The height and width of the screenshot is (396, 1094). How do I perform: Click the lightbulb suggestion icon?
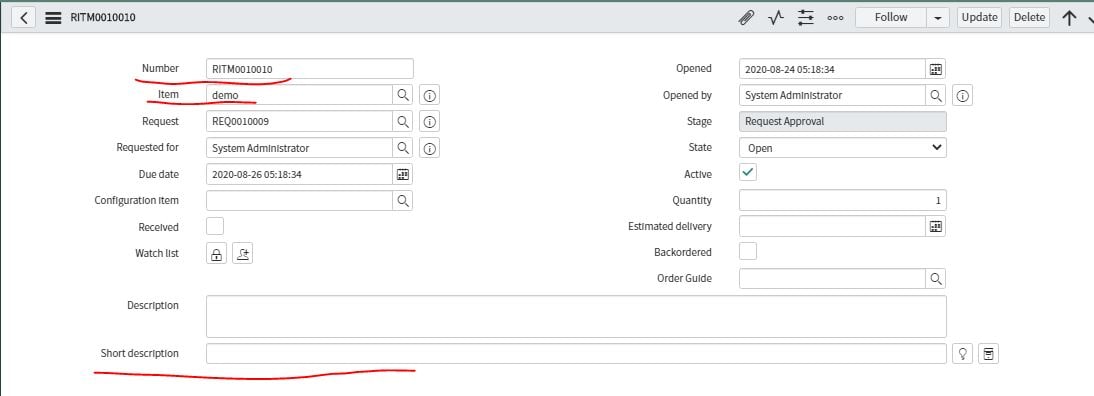click(962, 353)
